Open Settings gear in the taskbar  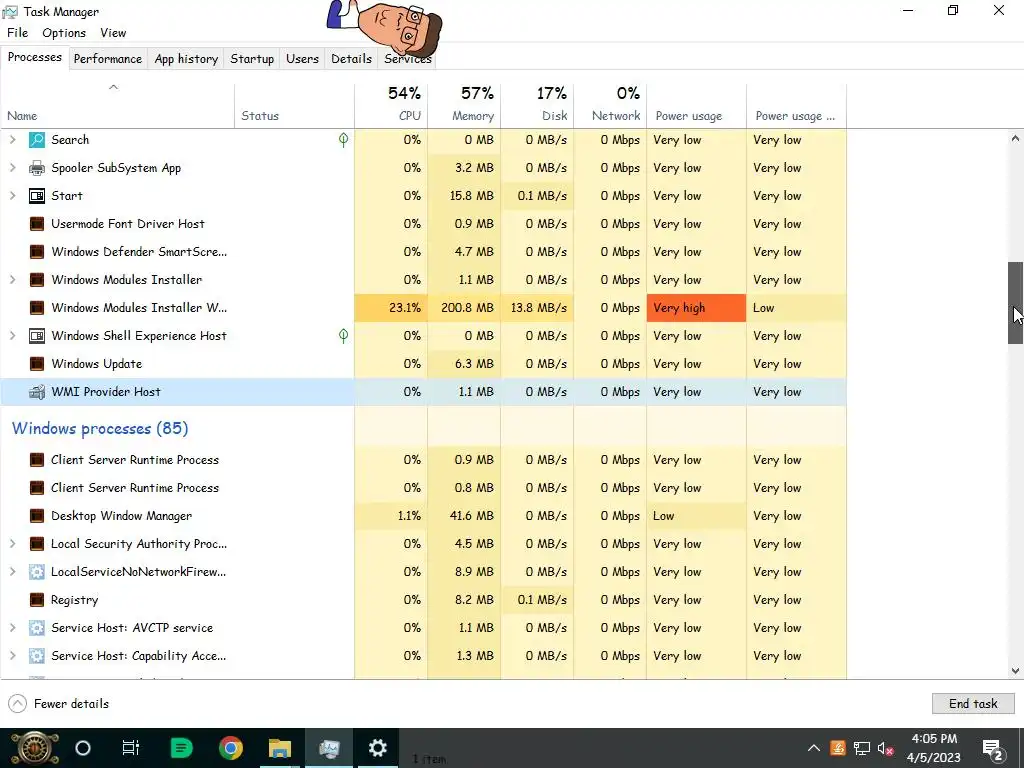point(377,748)
